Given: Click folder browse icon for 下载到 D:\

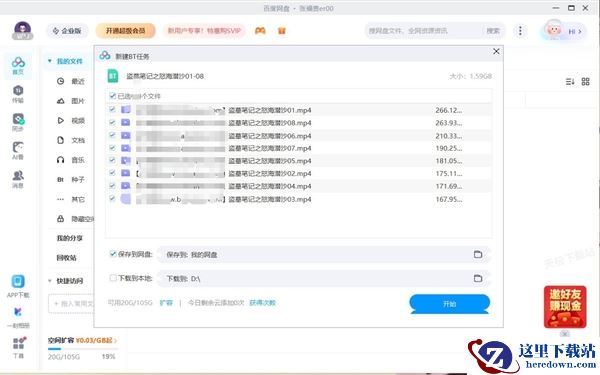Looking at the screenshot, I should pyautogui.click(x=478, y=278).
